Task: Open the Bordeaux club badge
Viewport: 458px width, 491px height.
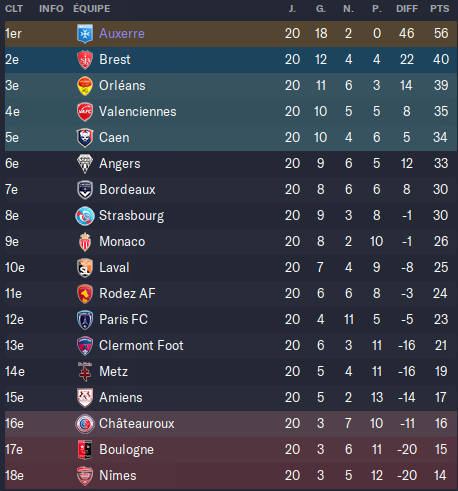Action: coord(85,190)
